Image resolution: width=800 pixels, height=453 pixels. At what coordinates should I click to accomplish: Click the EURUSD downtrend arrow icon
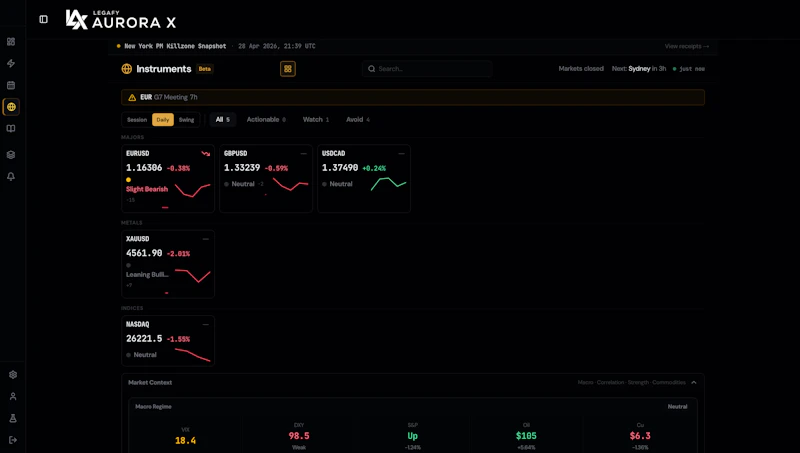(x=206, y=154)
